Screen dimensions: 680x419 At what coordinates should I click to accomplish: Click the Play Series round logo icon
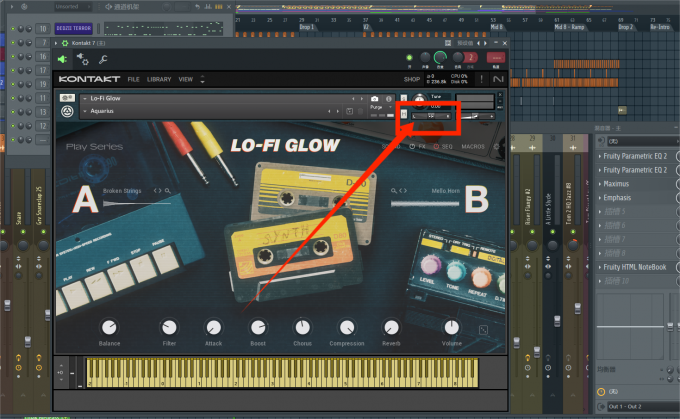pos(67,111)
